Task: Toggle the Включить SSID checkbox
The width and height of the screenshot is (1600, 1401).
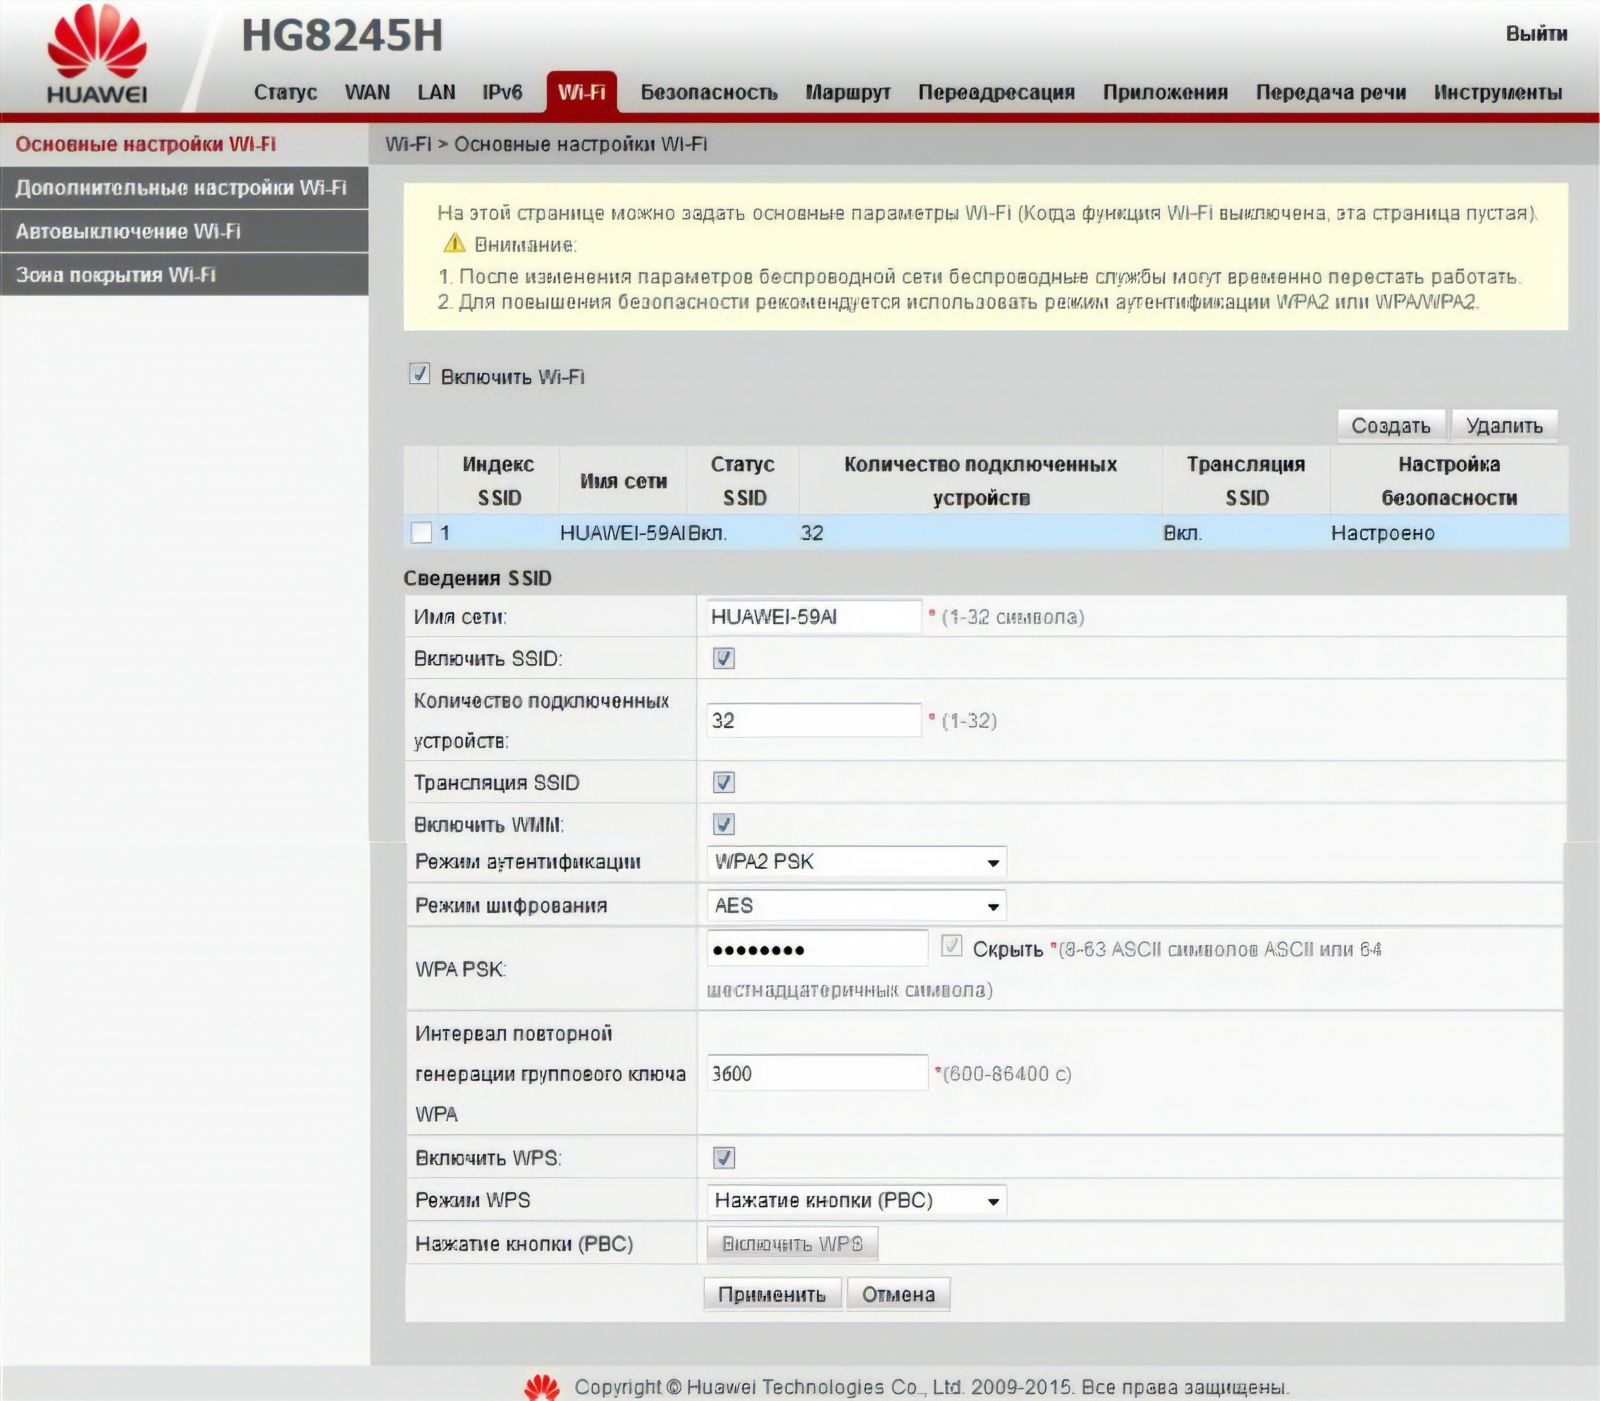Action: pos(724,658)
